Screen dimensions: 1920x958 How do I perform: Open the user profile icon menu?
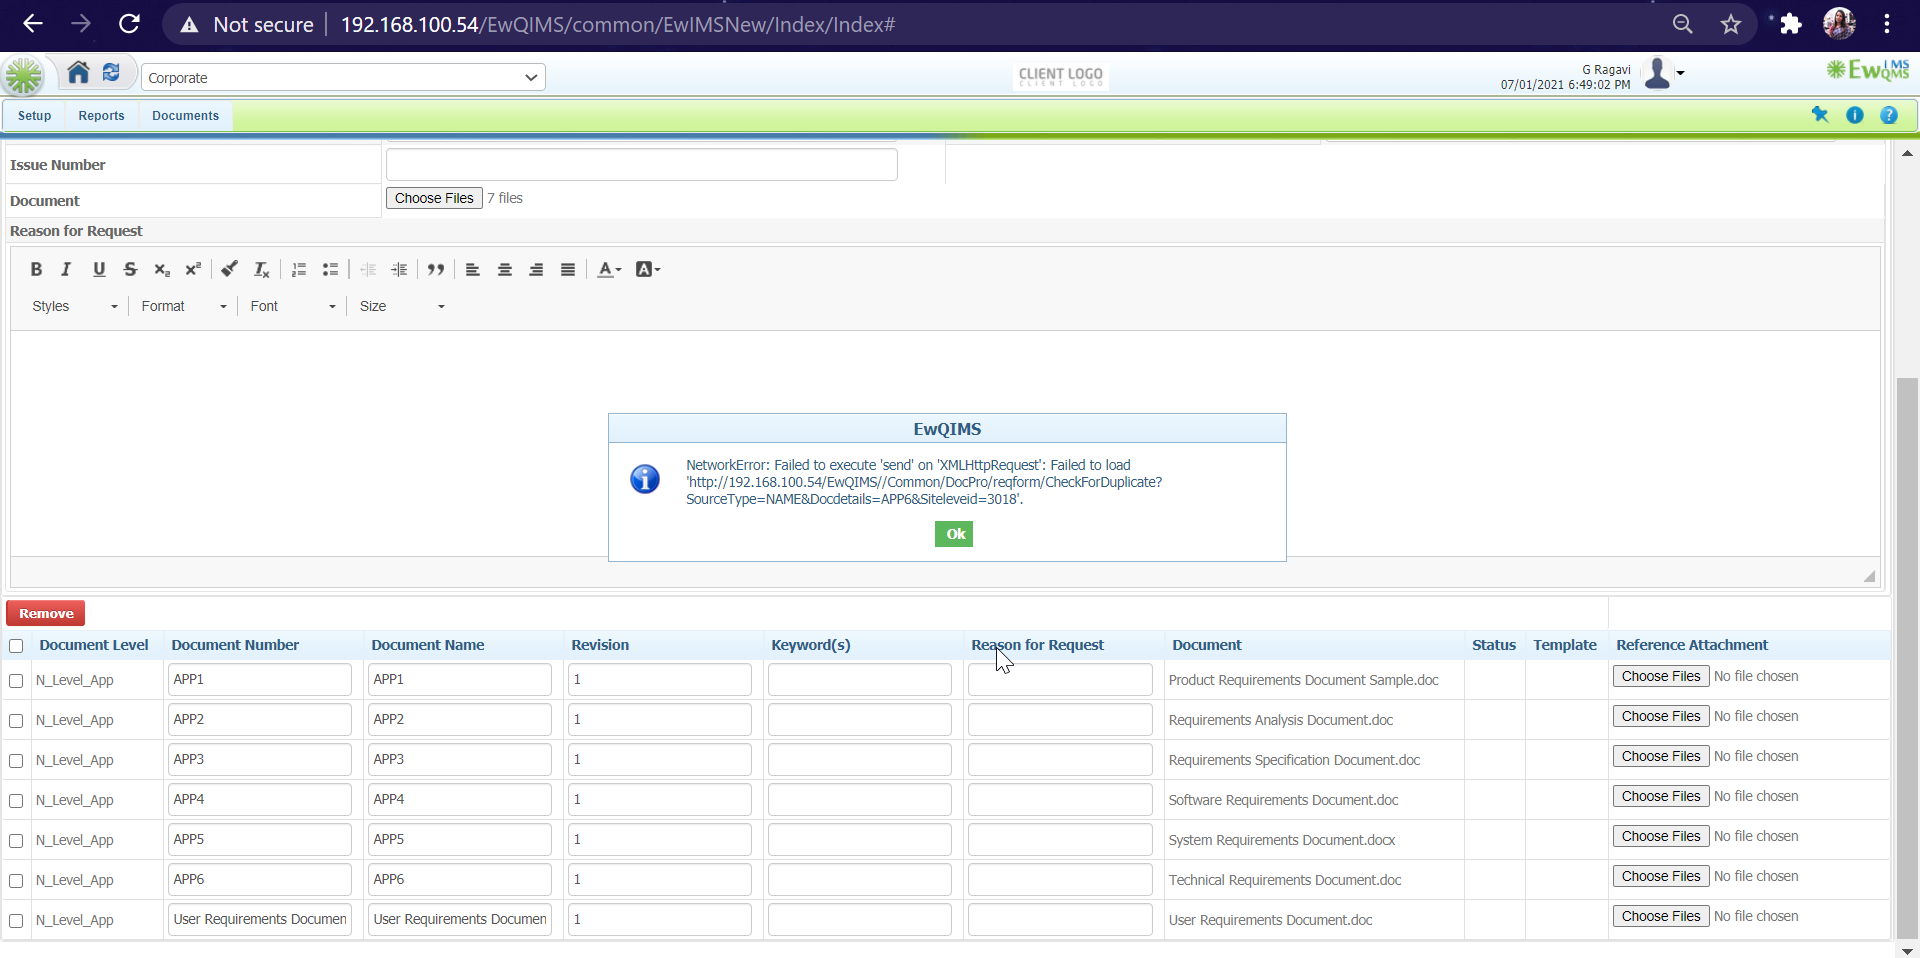pos(1662,73)
